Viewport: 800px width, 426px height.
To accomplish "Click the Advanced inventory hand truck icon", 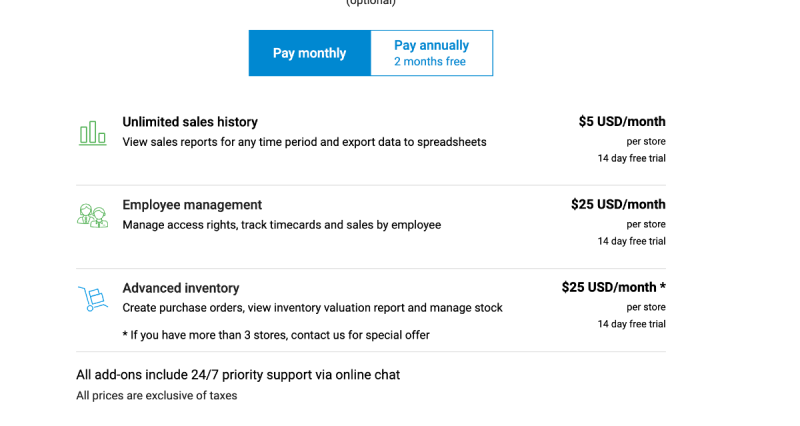I will tap(92, 299).
